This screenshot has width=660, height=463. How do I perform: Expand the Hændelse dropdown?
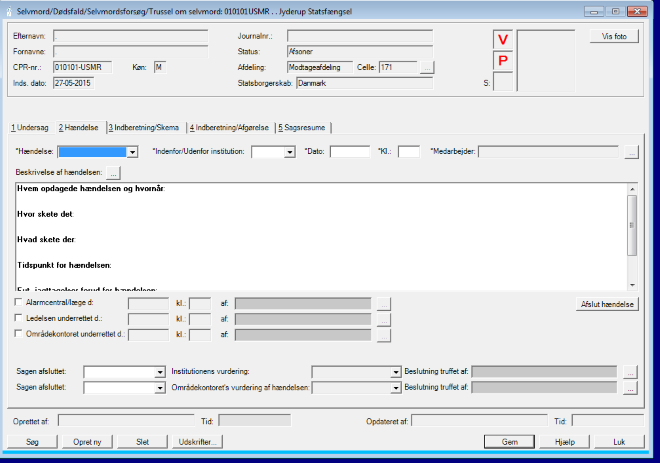click(x=132, y=152)
